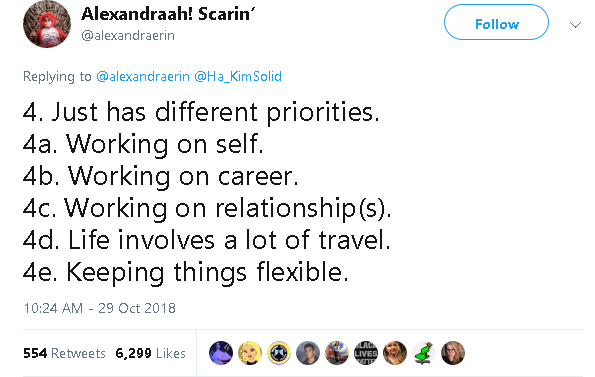View the 6,299 Likes list
Viewport: 595px width, 377px height.
[x=150, y=353]
